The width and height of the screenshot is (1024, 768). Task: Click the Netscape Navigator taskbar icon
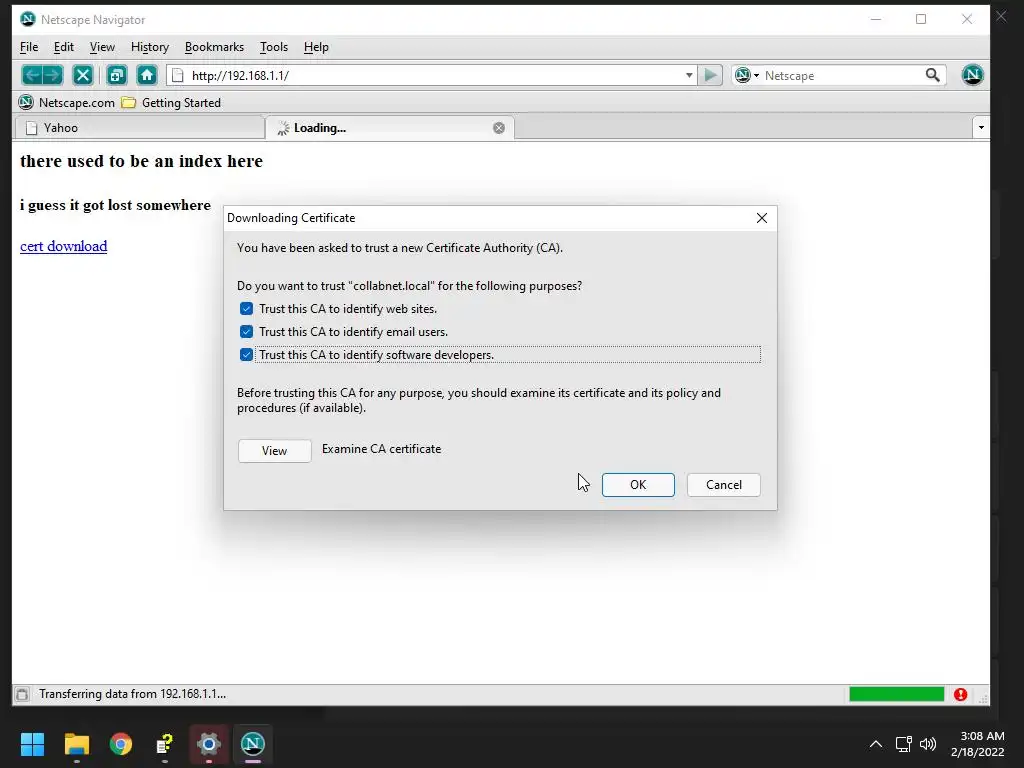click(x=253, y=744)
